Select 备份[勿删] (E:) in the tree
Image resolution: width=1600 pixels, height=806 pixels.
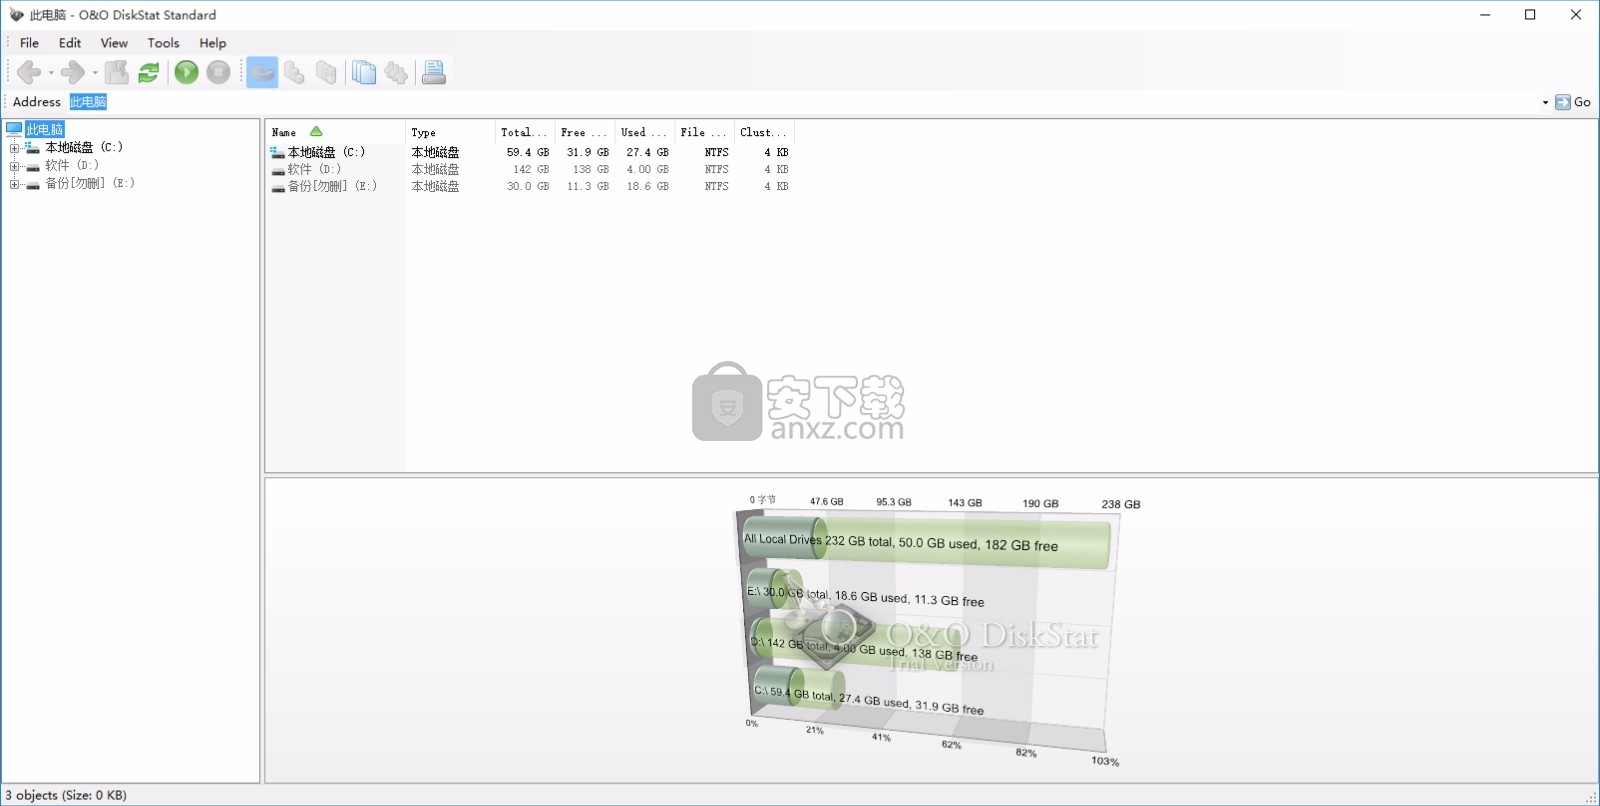90,183
